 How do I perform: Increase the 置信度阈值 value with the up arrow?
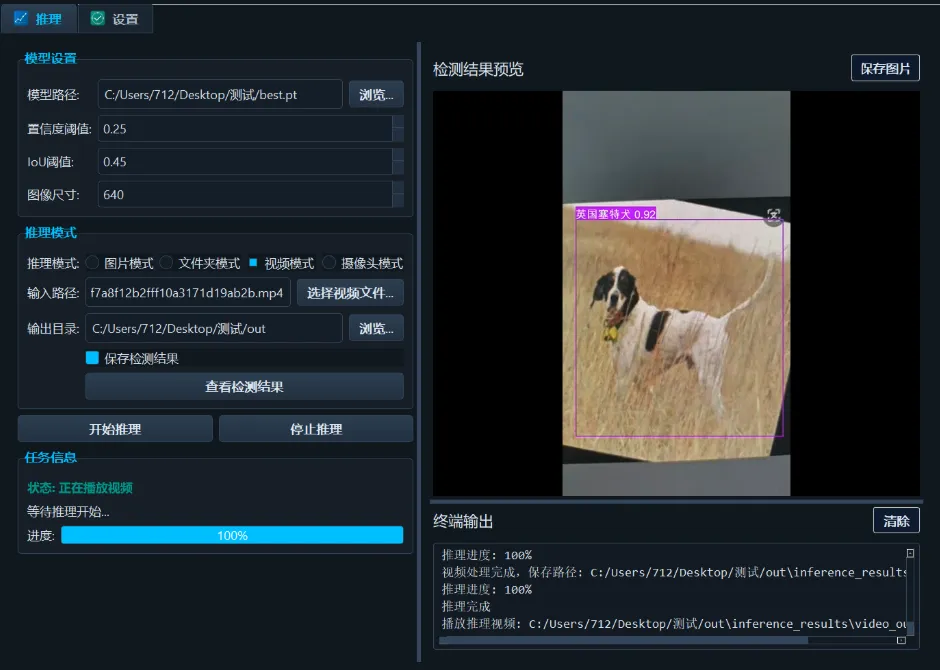tap(398, 122)
